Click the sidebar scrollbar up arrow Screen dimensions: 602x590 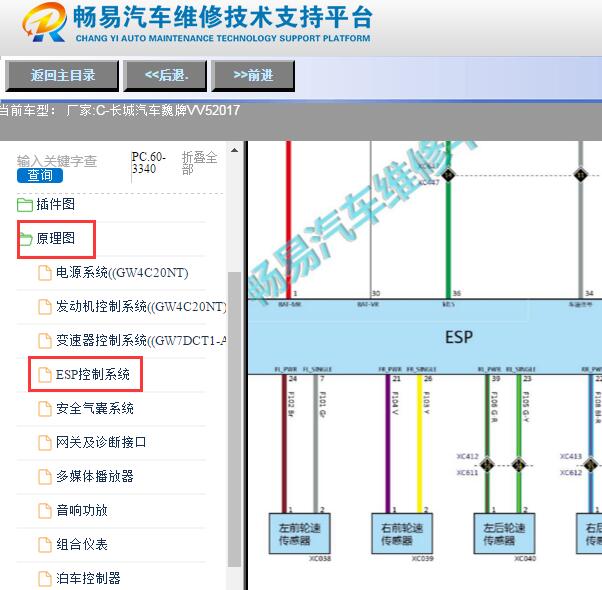tap(234, 150)
